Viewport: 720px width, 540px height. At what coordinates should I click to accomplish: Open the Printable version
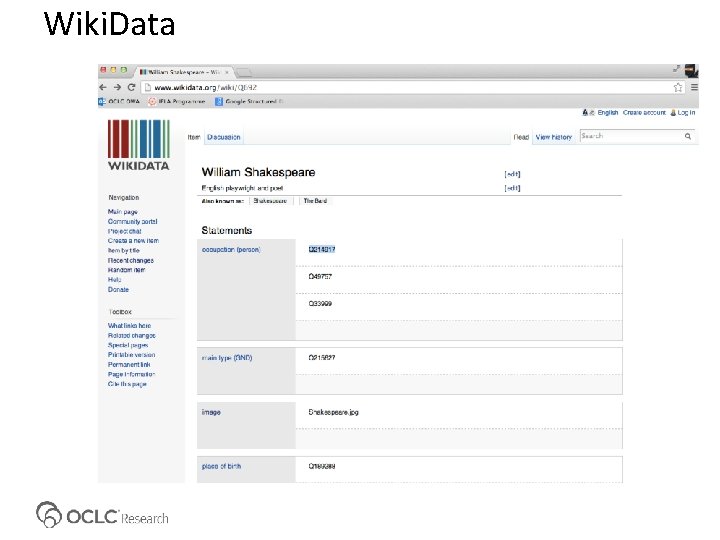[x=131, y=355]
